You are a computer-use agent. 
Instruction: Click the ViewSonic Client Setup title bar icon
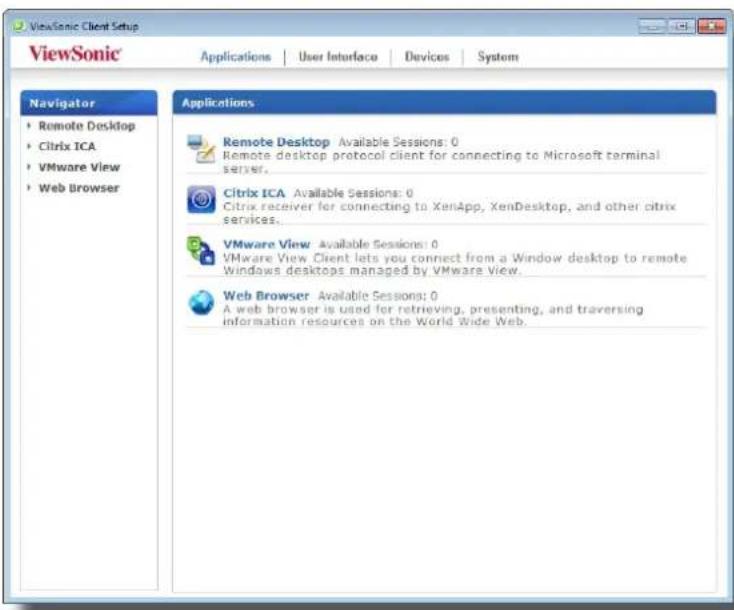click(19, 26)
